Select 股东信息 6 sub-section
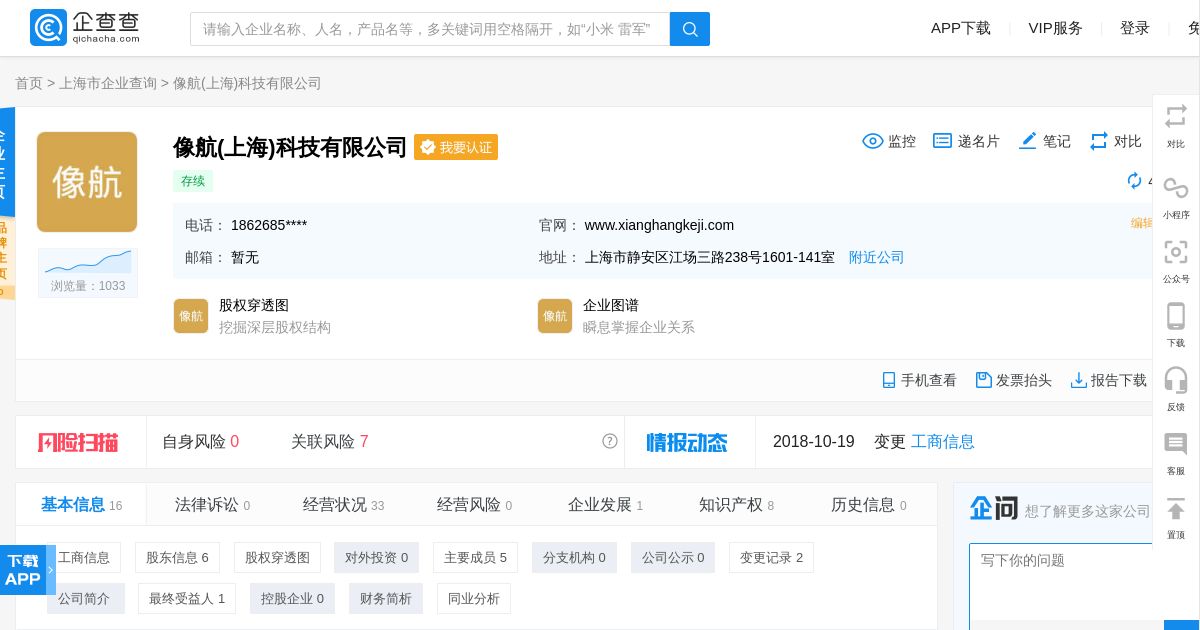 pos(177,557)
